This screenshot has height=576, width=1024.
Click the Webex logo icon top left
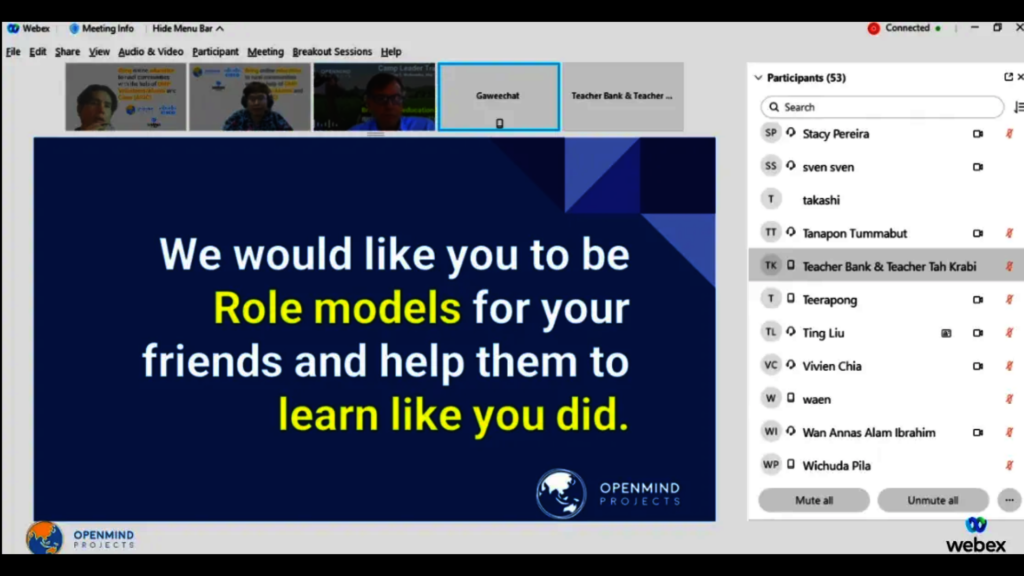click(x=12, y=28)
